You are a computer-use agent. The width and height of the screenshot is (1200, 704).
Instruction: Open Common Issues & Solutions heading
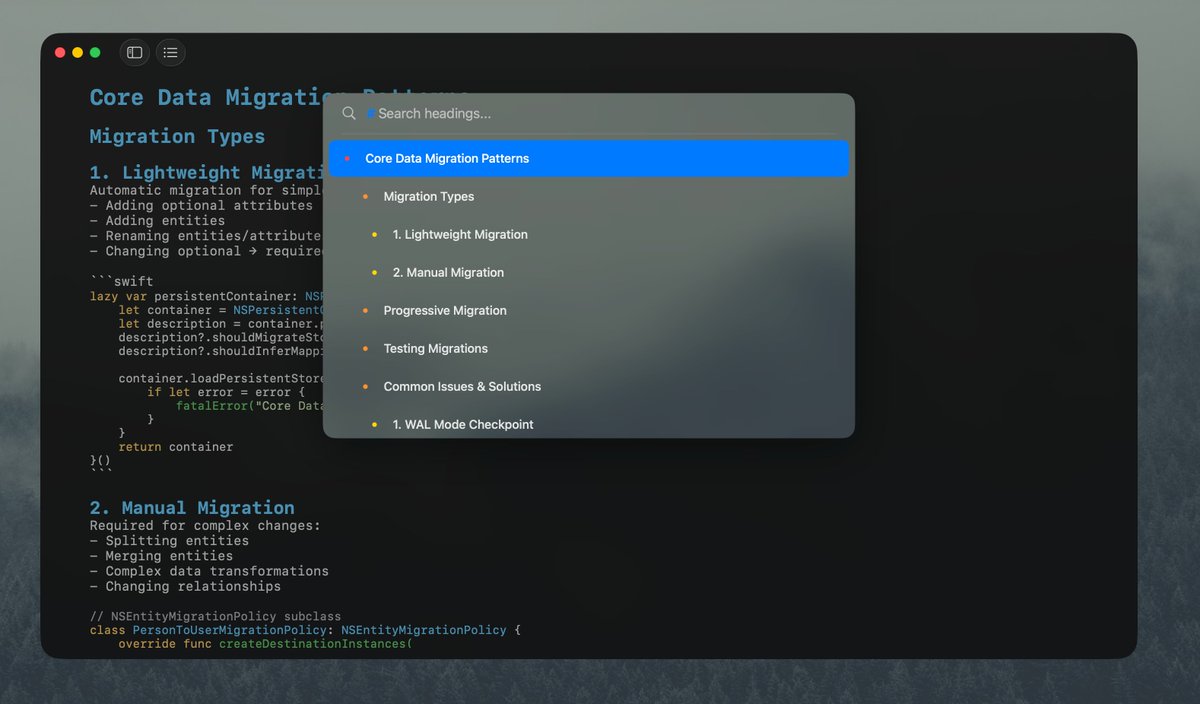[x=589, y=386]
